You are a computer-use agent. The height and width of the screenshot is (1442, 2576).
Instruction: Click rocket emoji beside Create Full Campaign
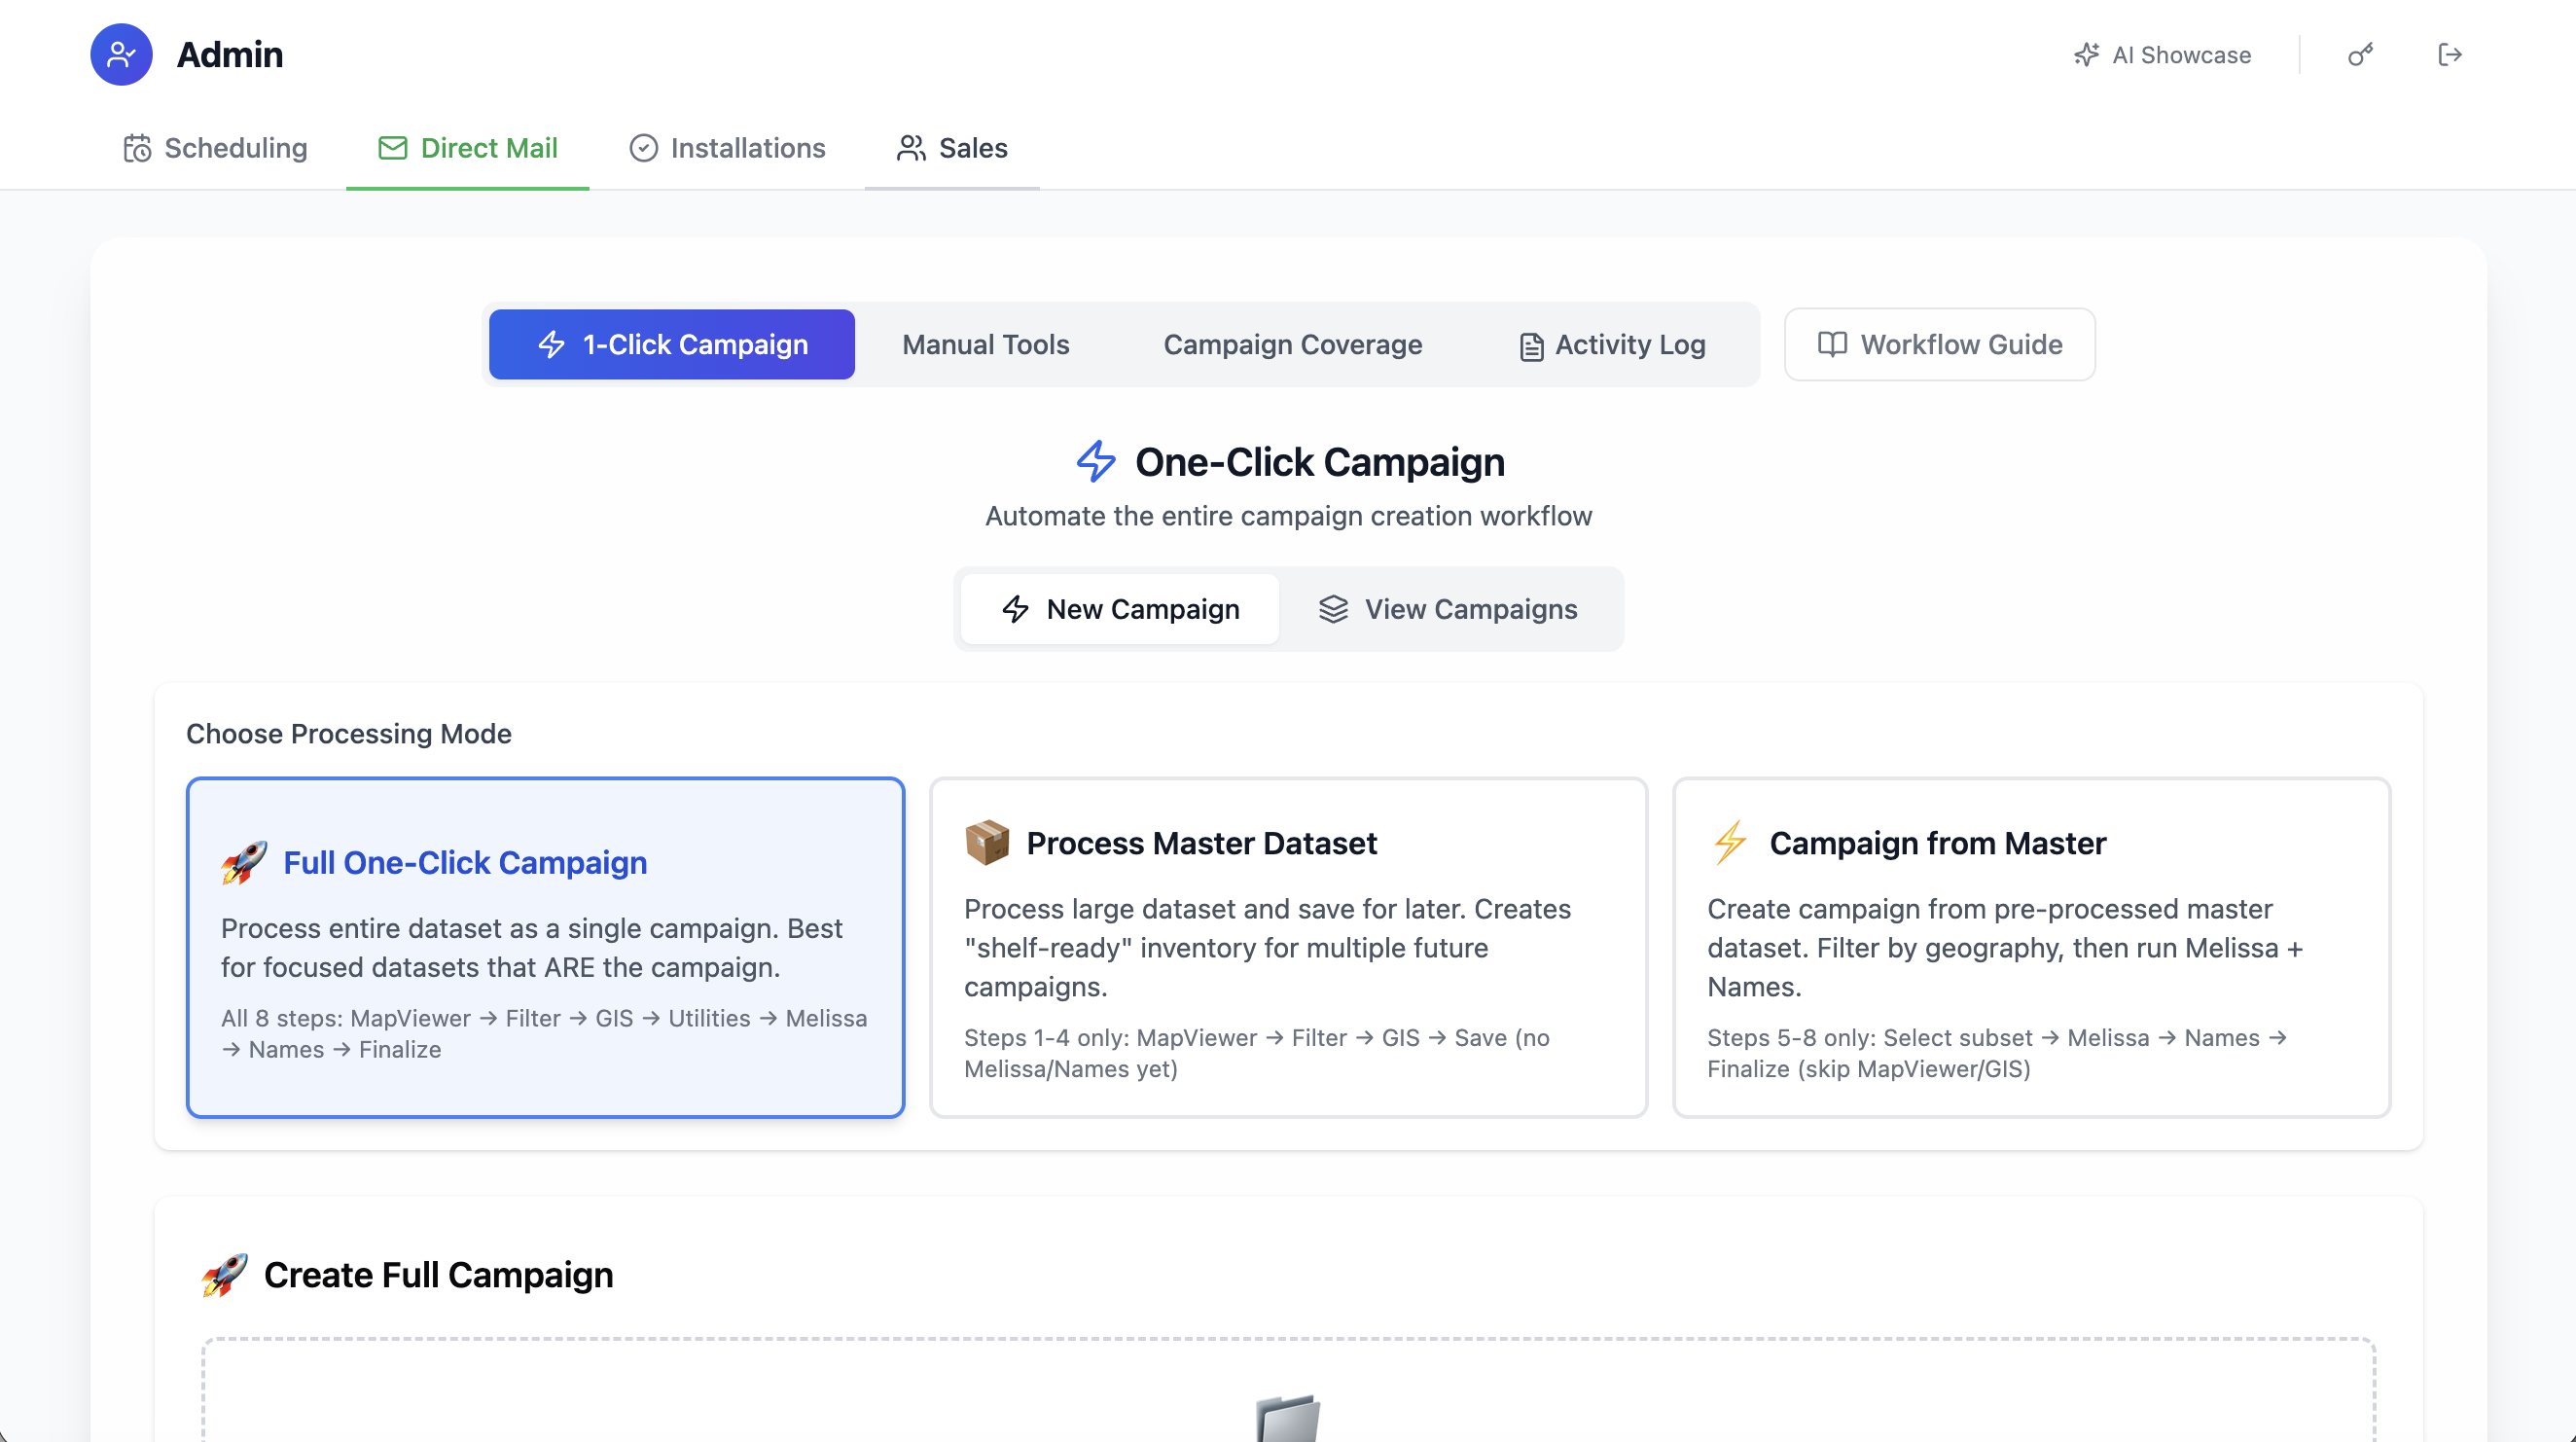[x=225, y=1275]
